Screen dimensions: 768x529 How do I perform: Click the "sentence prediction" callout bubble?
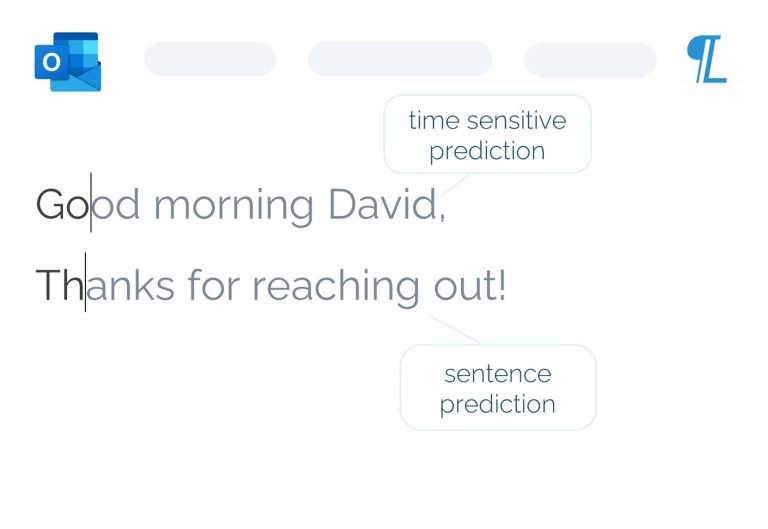pos(497,388)
